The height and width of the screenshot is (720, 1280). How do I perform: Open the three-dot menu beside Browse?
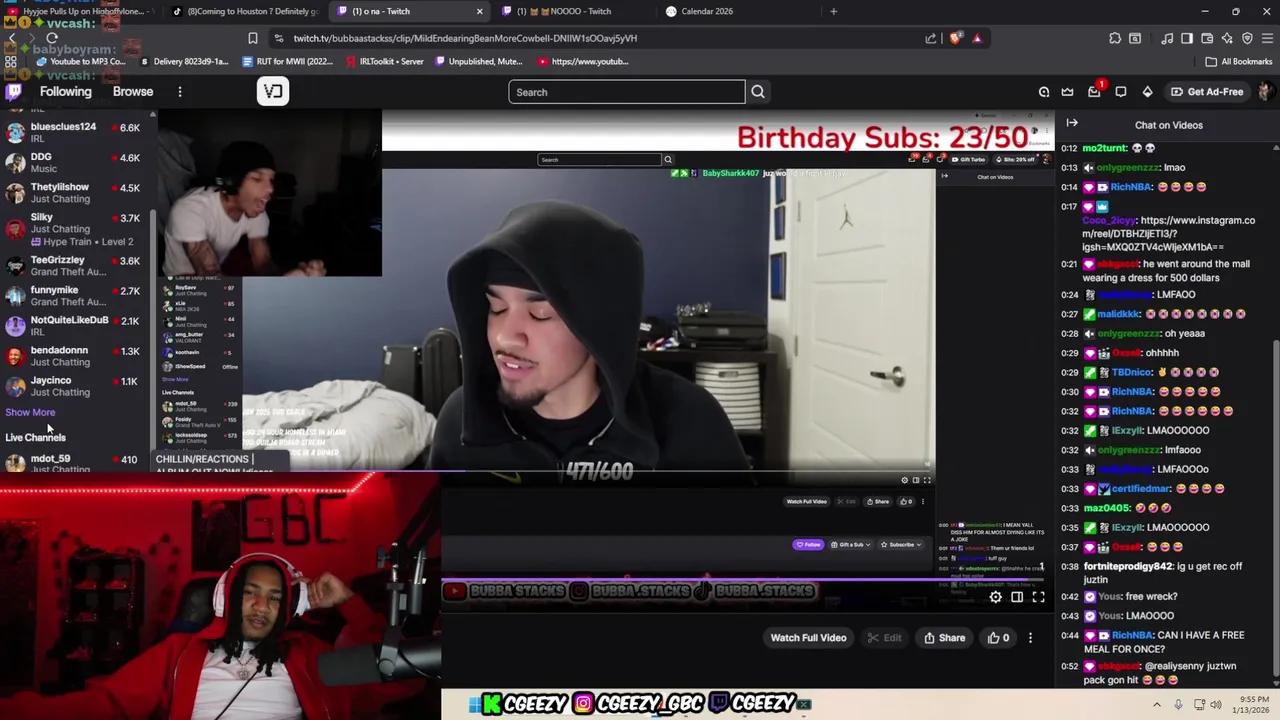tap(180, 92)
